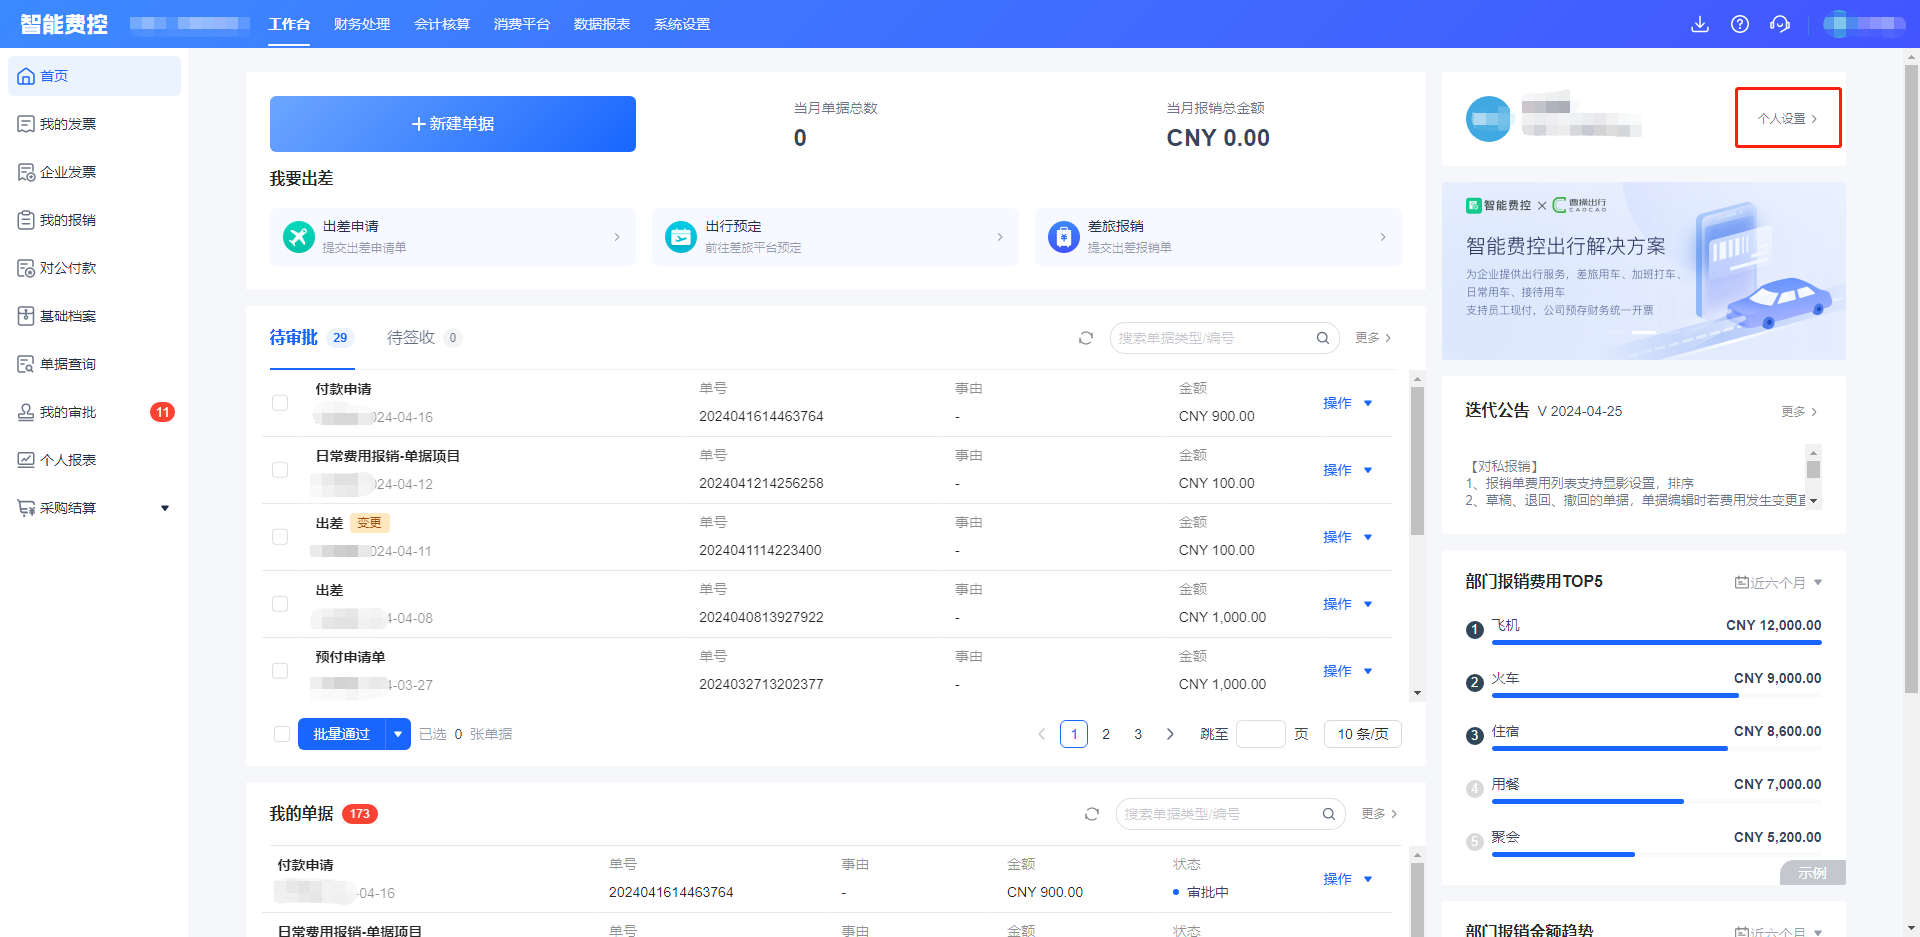This screenshot has width=1920, height=937.
Task: Click the airplane icon for 出差申请
Action: [298, 237]
